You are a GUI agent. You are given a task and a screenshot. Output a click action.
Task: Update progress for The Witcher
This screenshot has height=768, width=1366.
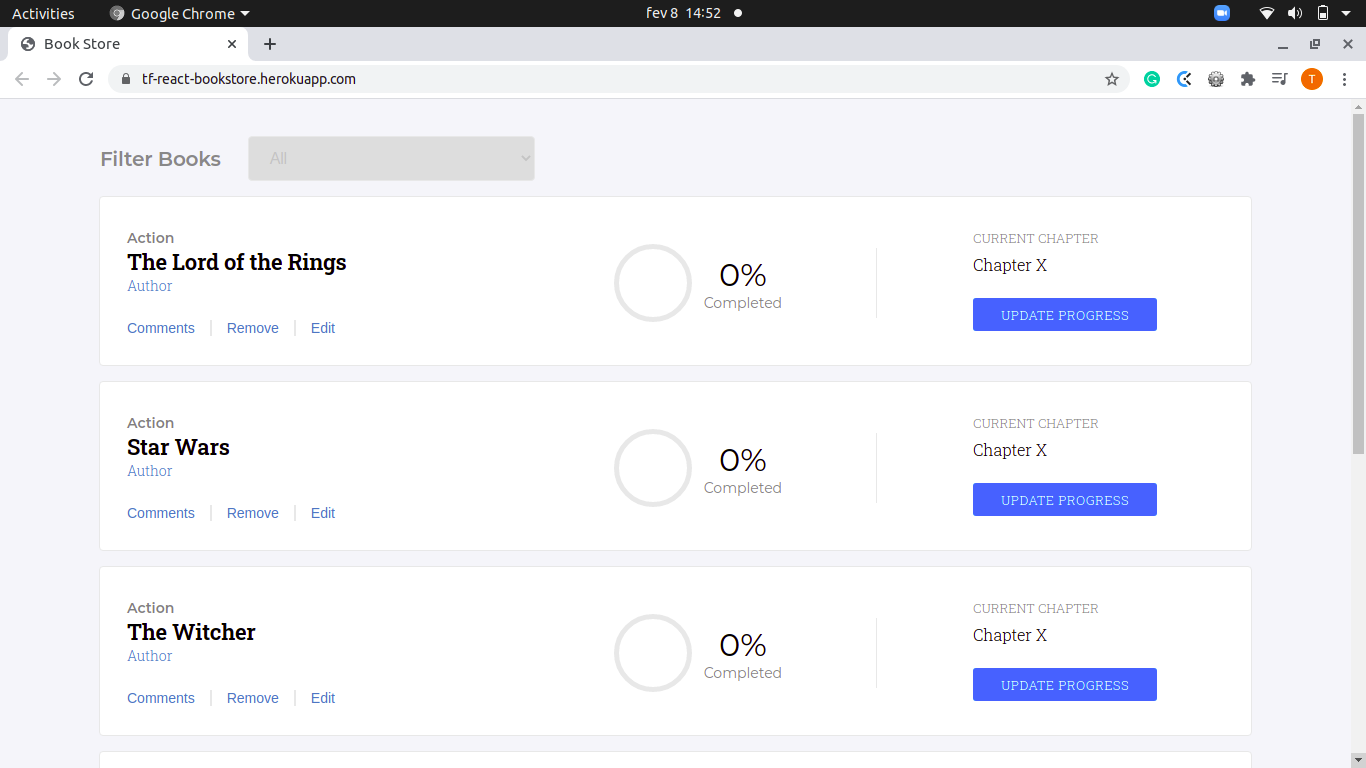1065,685
